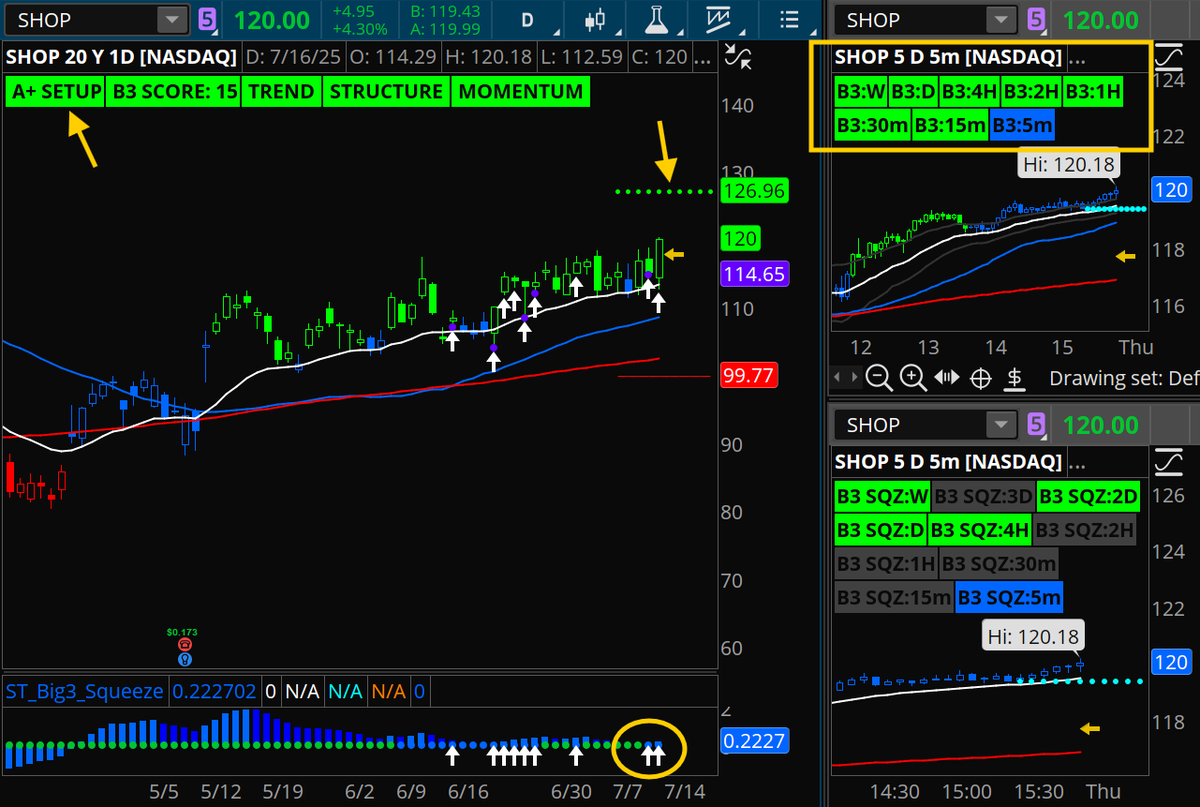Toggle main chart price axis collapse icon
Image resolution: width=1200 pixels, height=807 pixels.
pyautogui.click(x=737, y=57)
